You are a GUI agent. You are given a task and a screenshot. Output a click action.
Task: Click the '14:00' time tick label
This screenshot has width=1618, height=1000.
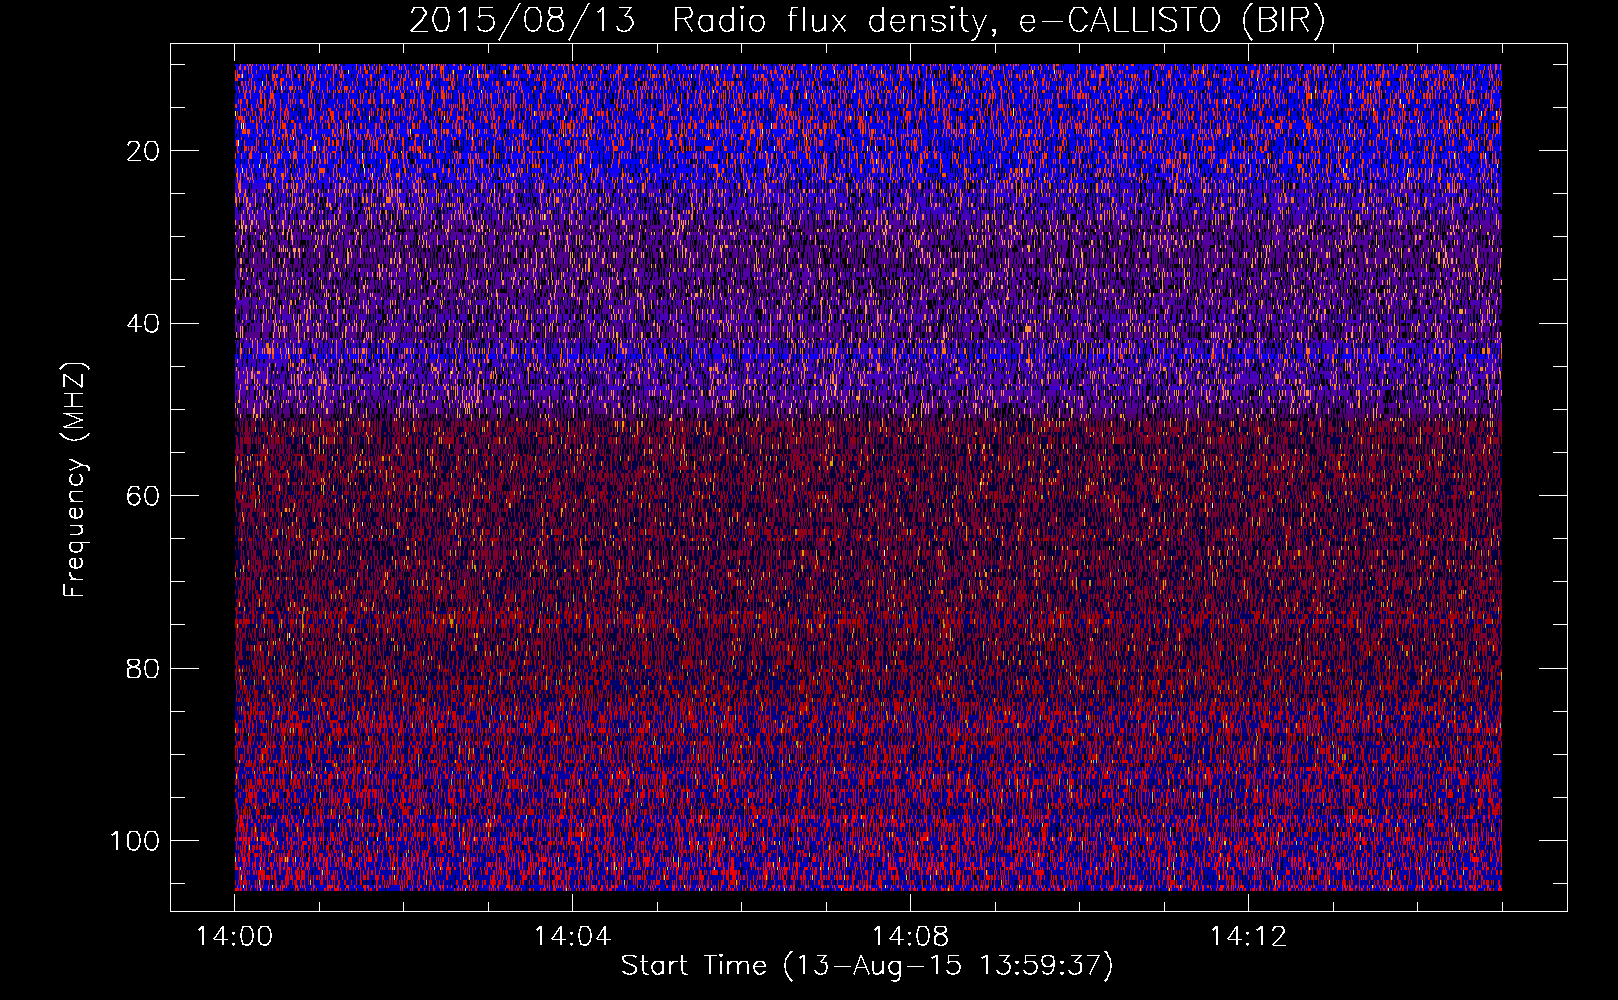(x=235, y=937)
